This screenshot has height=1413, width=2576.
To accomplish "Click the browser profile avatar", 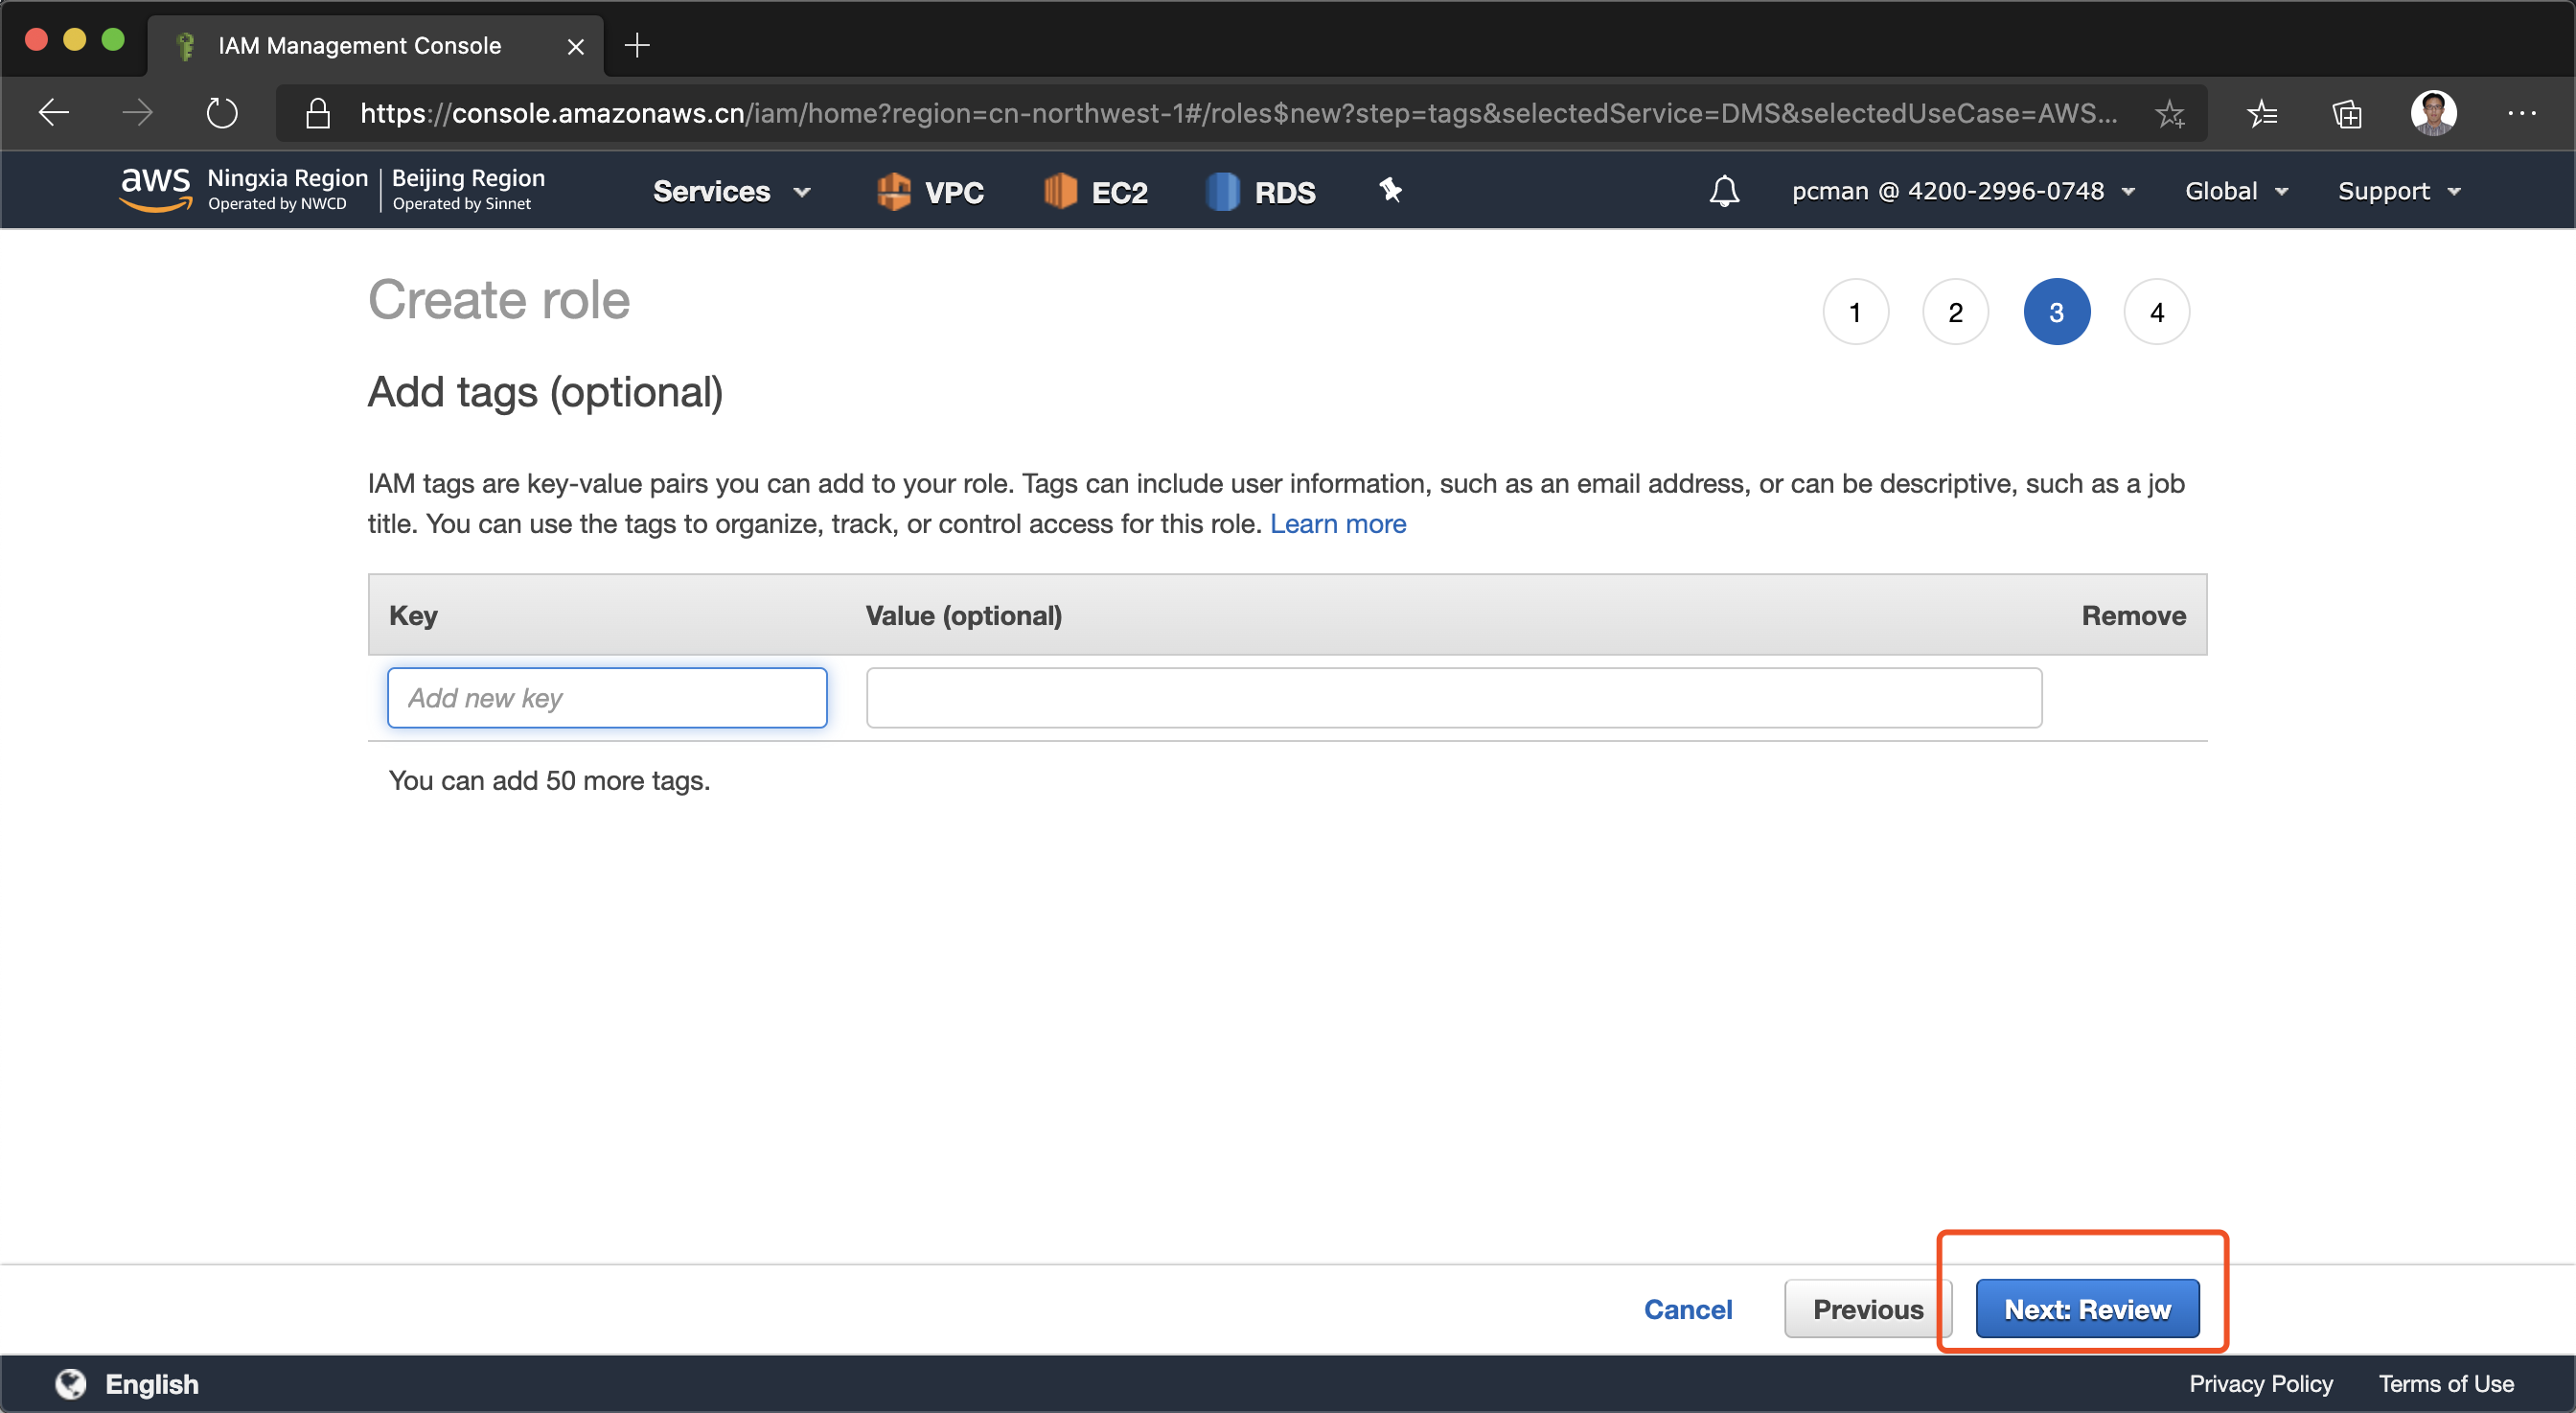I will click(2433, 113).
